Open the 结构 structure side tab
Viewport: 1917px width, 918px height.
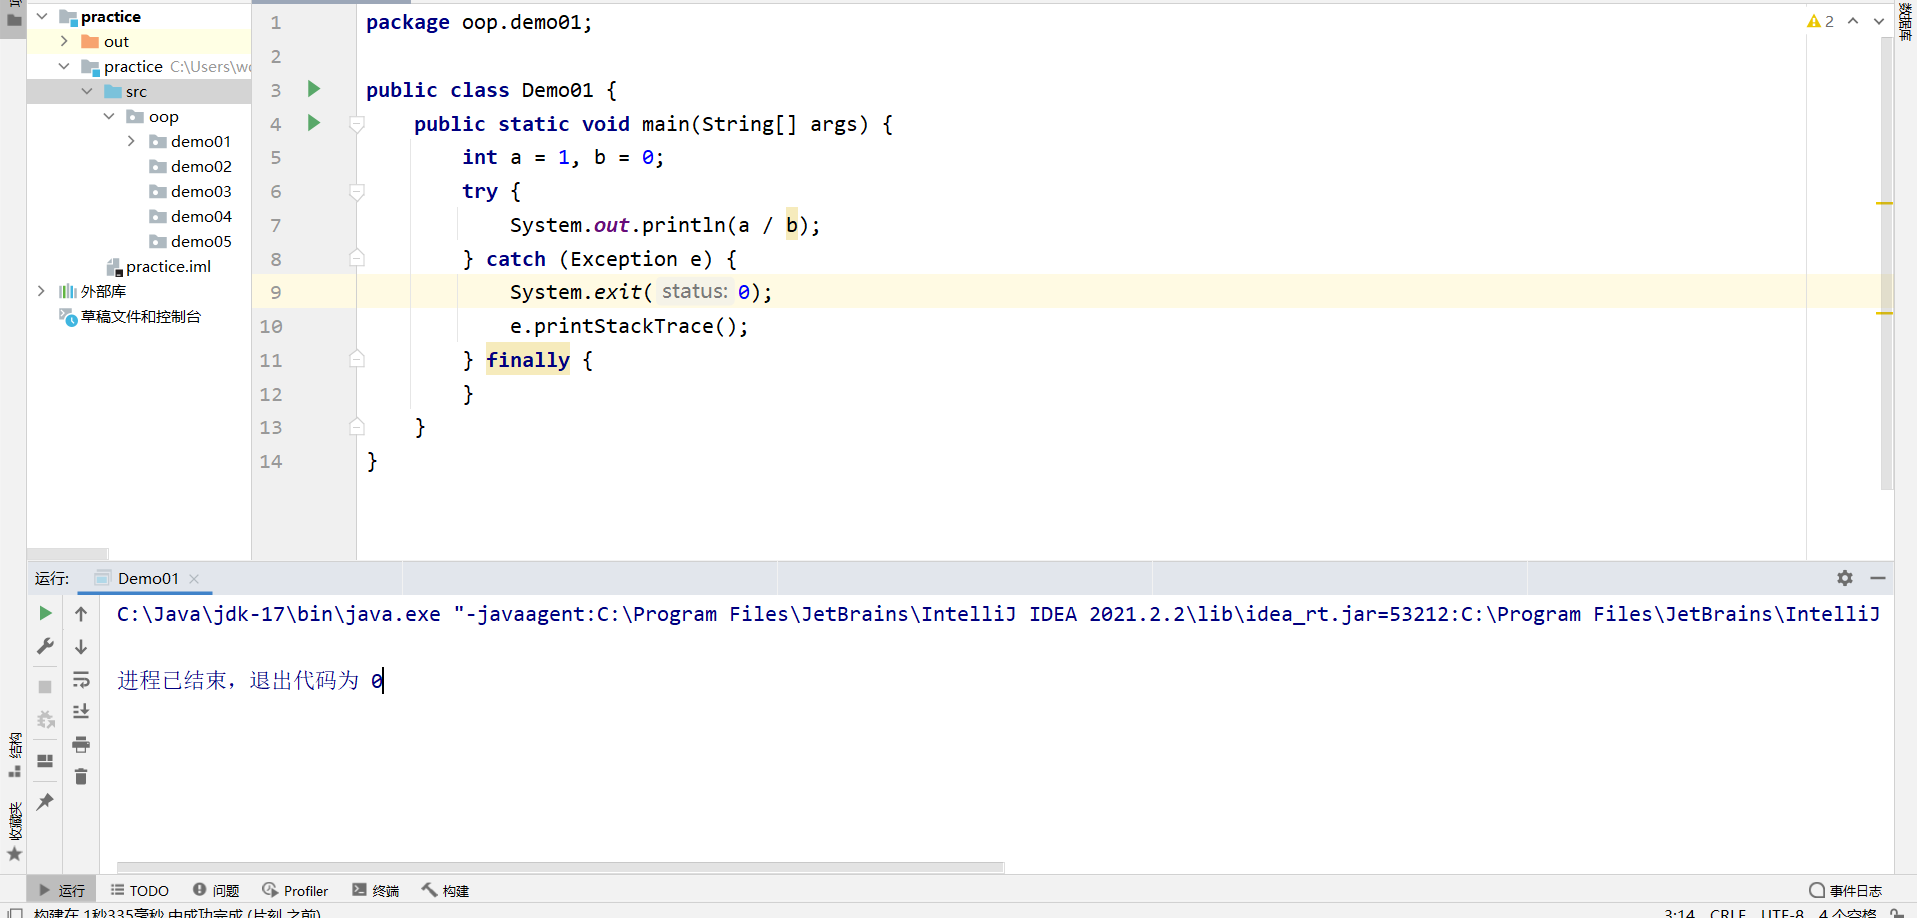14,755
